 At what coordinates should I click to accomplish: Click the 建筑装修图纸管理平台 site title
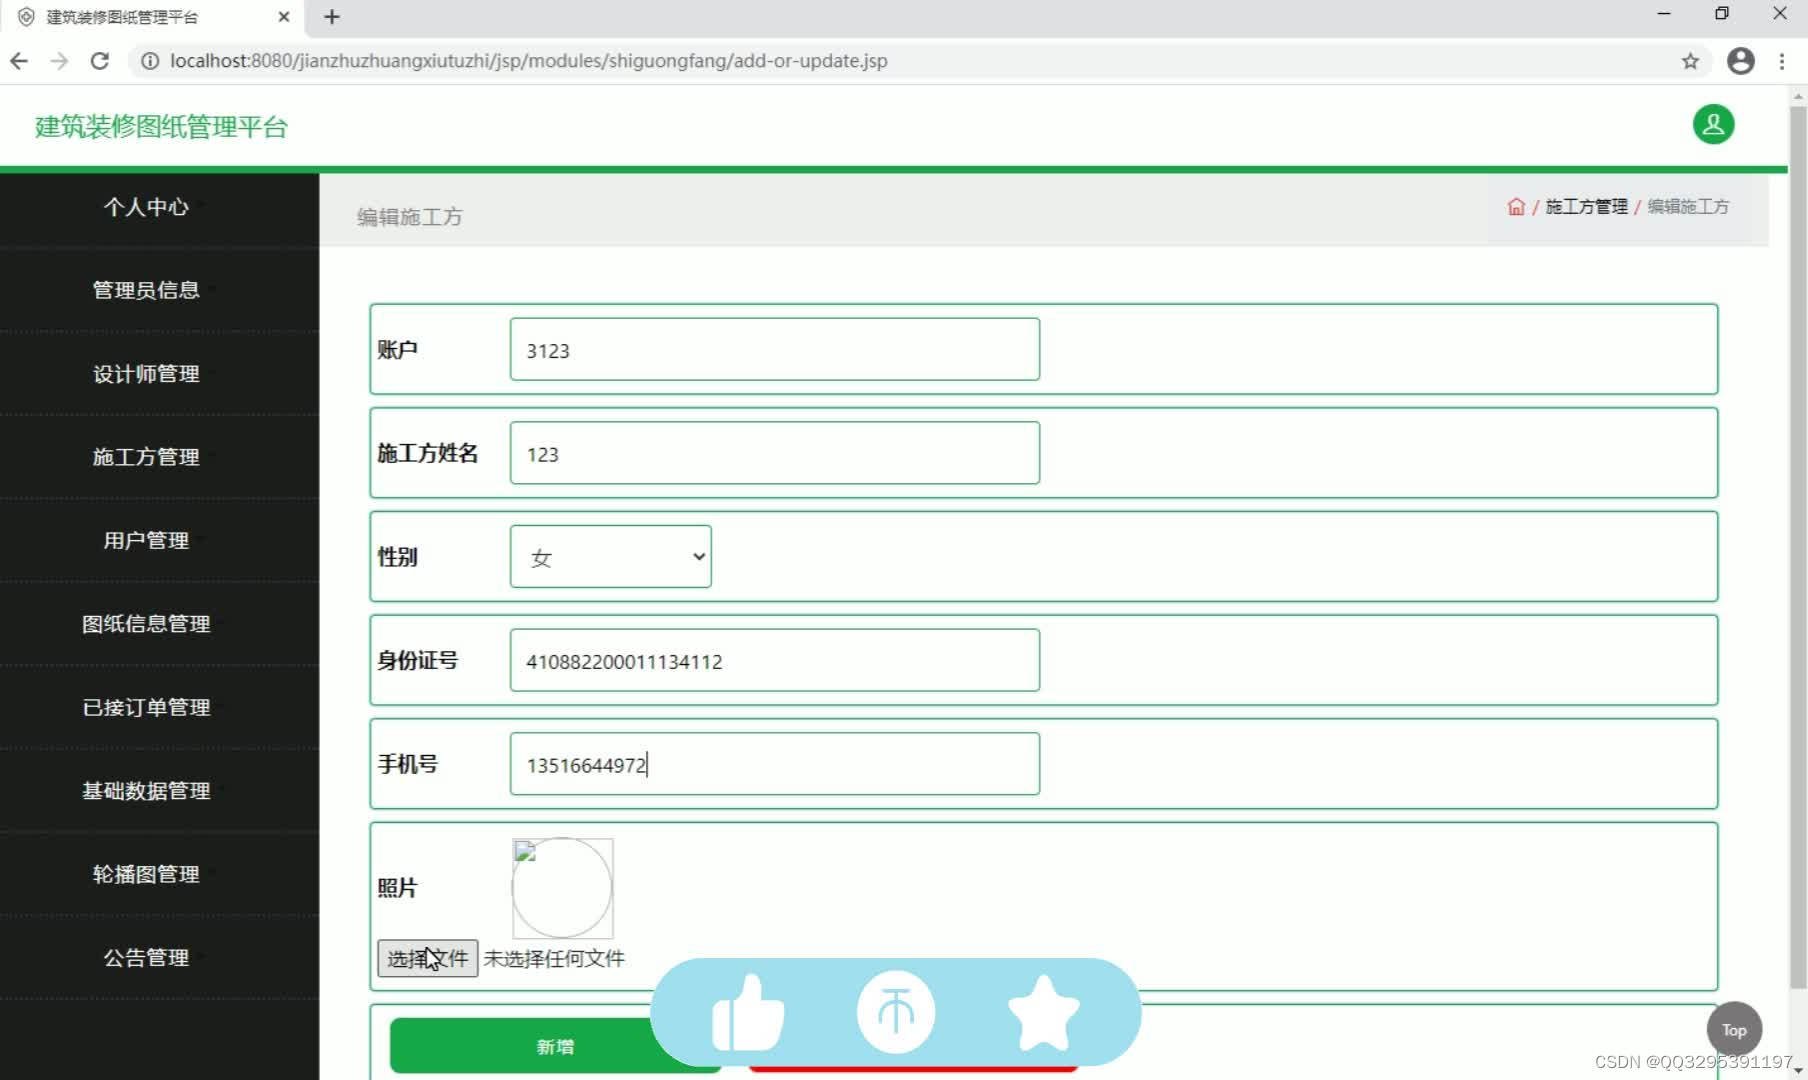tap(161, 127)
